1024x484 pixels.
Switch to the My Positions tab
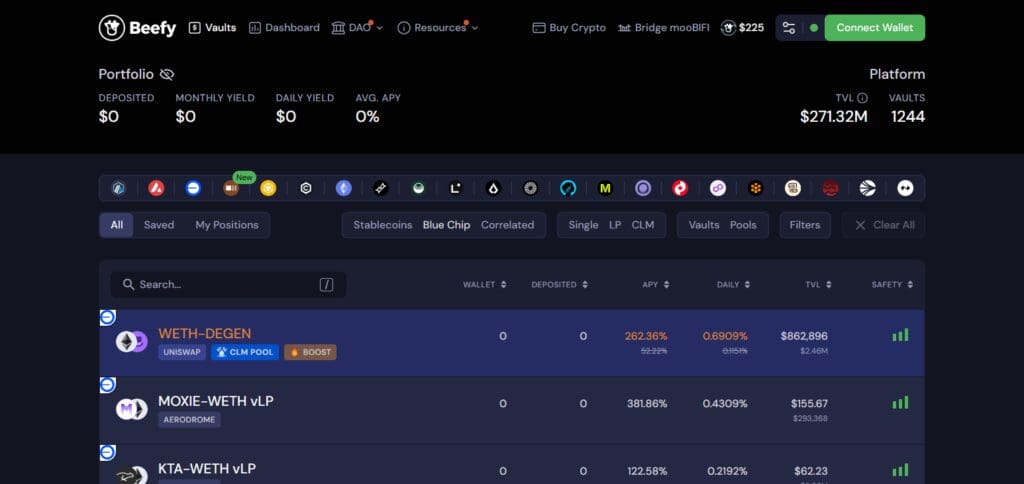coord(227,225)
